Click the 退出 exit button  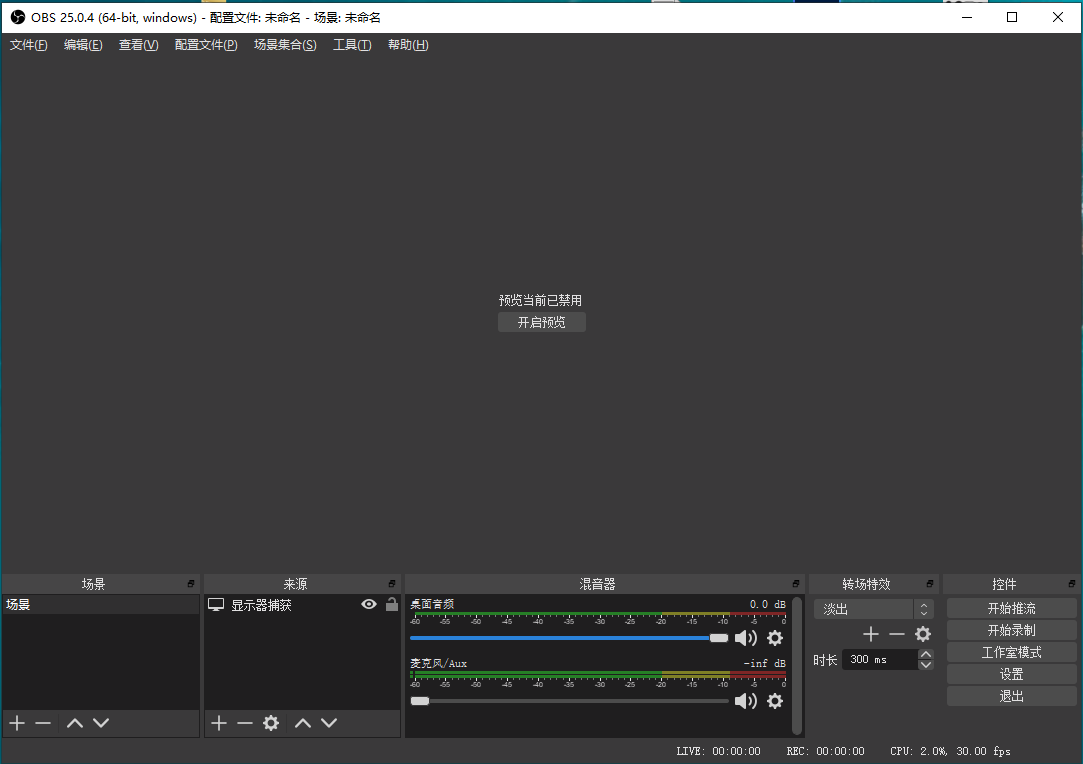(1011, 696)
